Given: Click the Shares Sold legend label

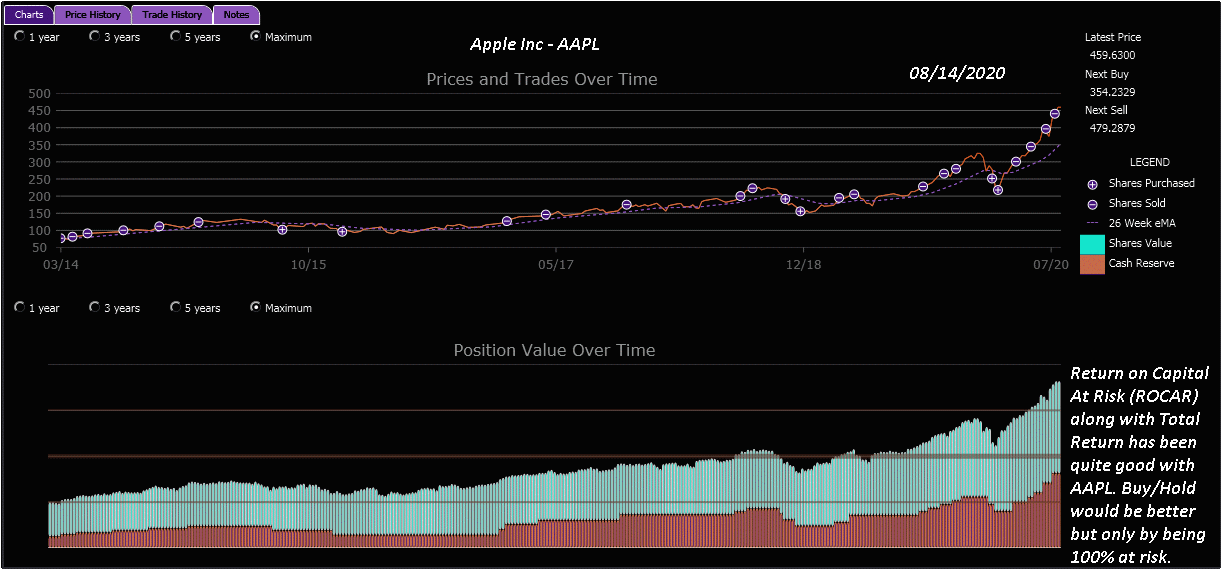Looking at the screenshot, I should click(x=1139, y=204).
